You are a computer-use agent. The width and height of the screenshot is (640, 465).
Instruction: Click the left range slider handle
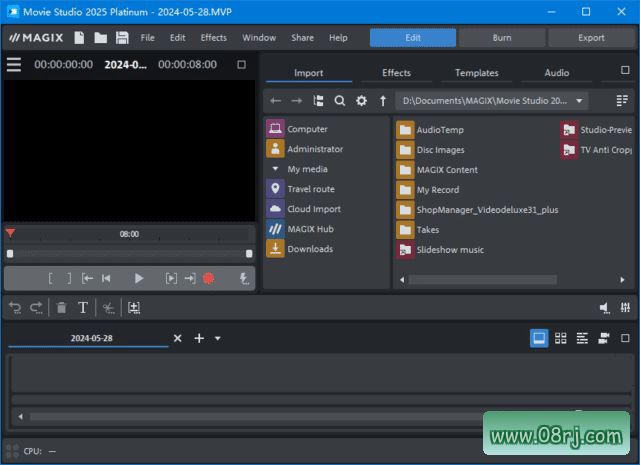click(x=10, y=254)
